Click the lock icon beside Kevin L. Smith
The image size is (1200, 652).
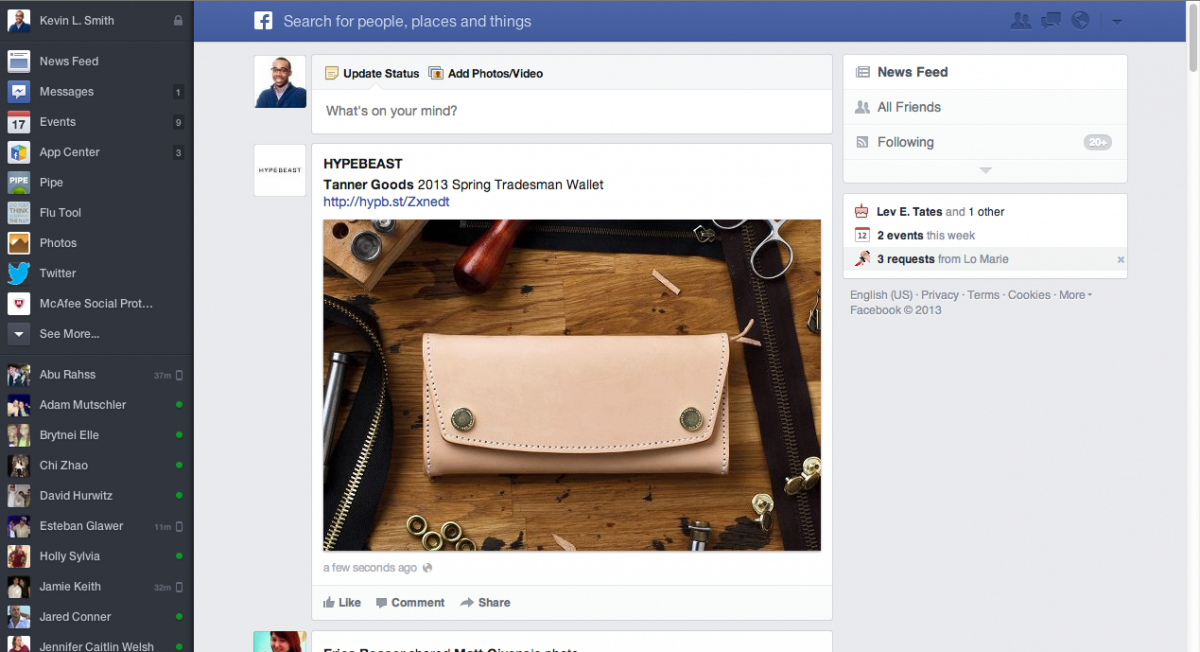click(178, 20)
